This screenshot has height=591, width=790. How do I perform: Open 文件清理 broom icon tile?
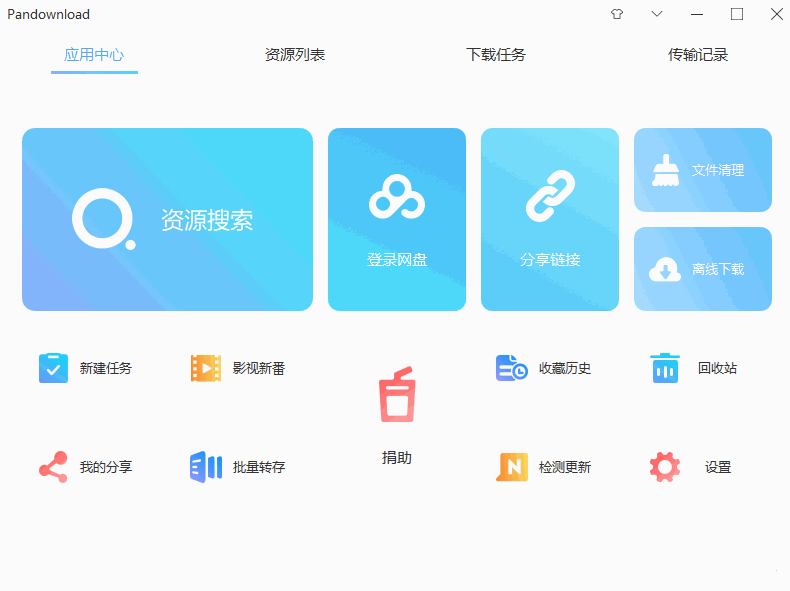(x=702, y=170)
